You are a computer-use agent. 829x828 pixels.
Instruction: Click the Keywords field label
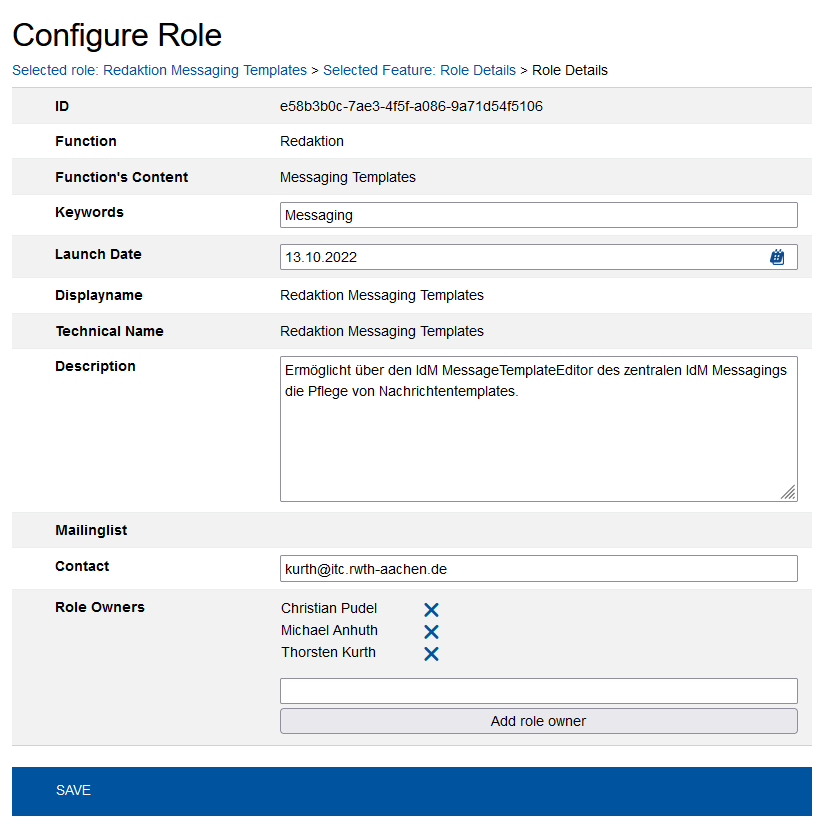[89, 212]
